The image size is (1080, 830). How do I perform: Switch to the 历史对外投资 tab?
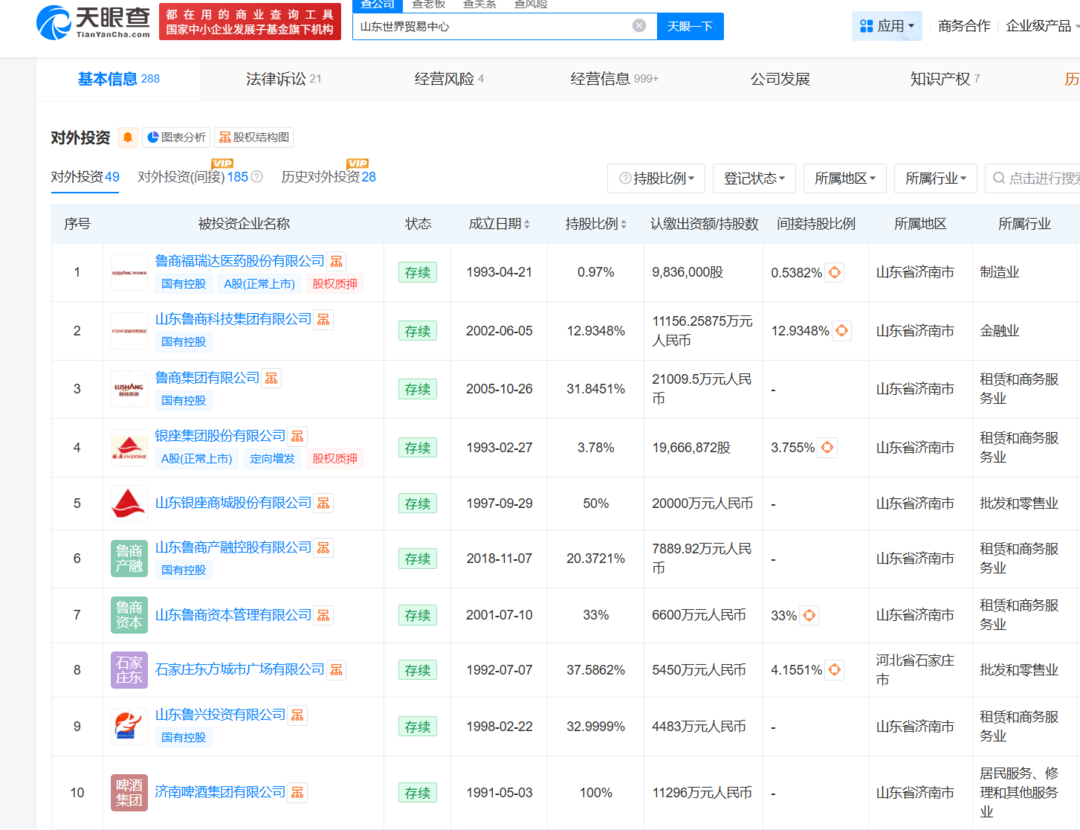pos(328,177)
